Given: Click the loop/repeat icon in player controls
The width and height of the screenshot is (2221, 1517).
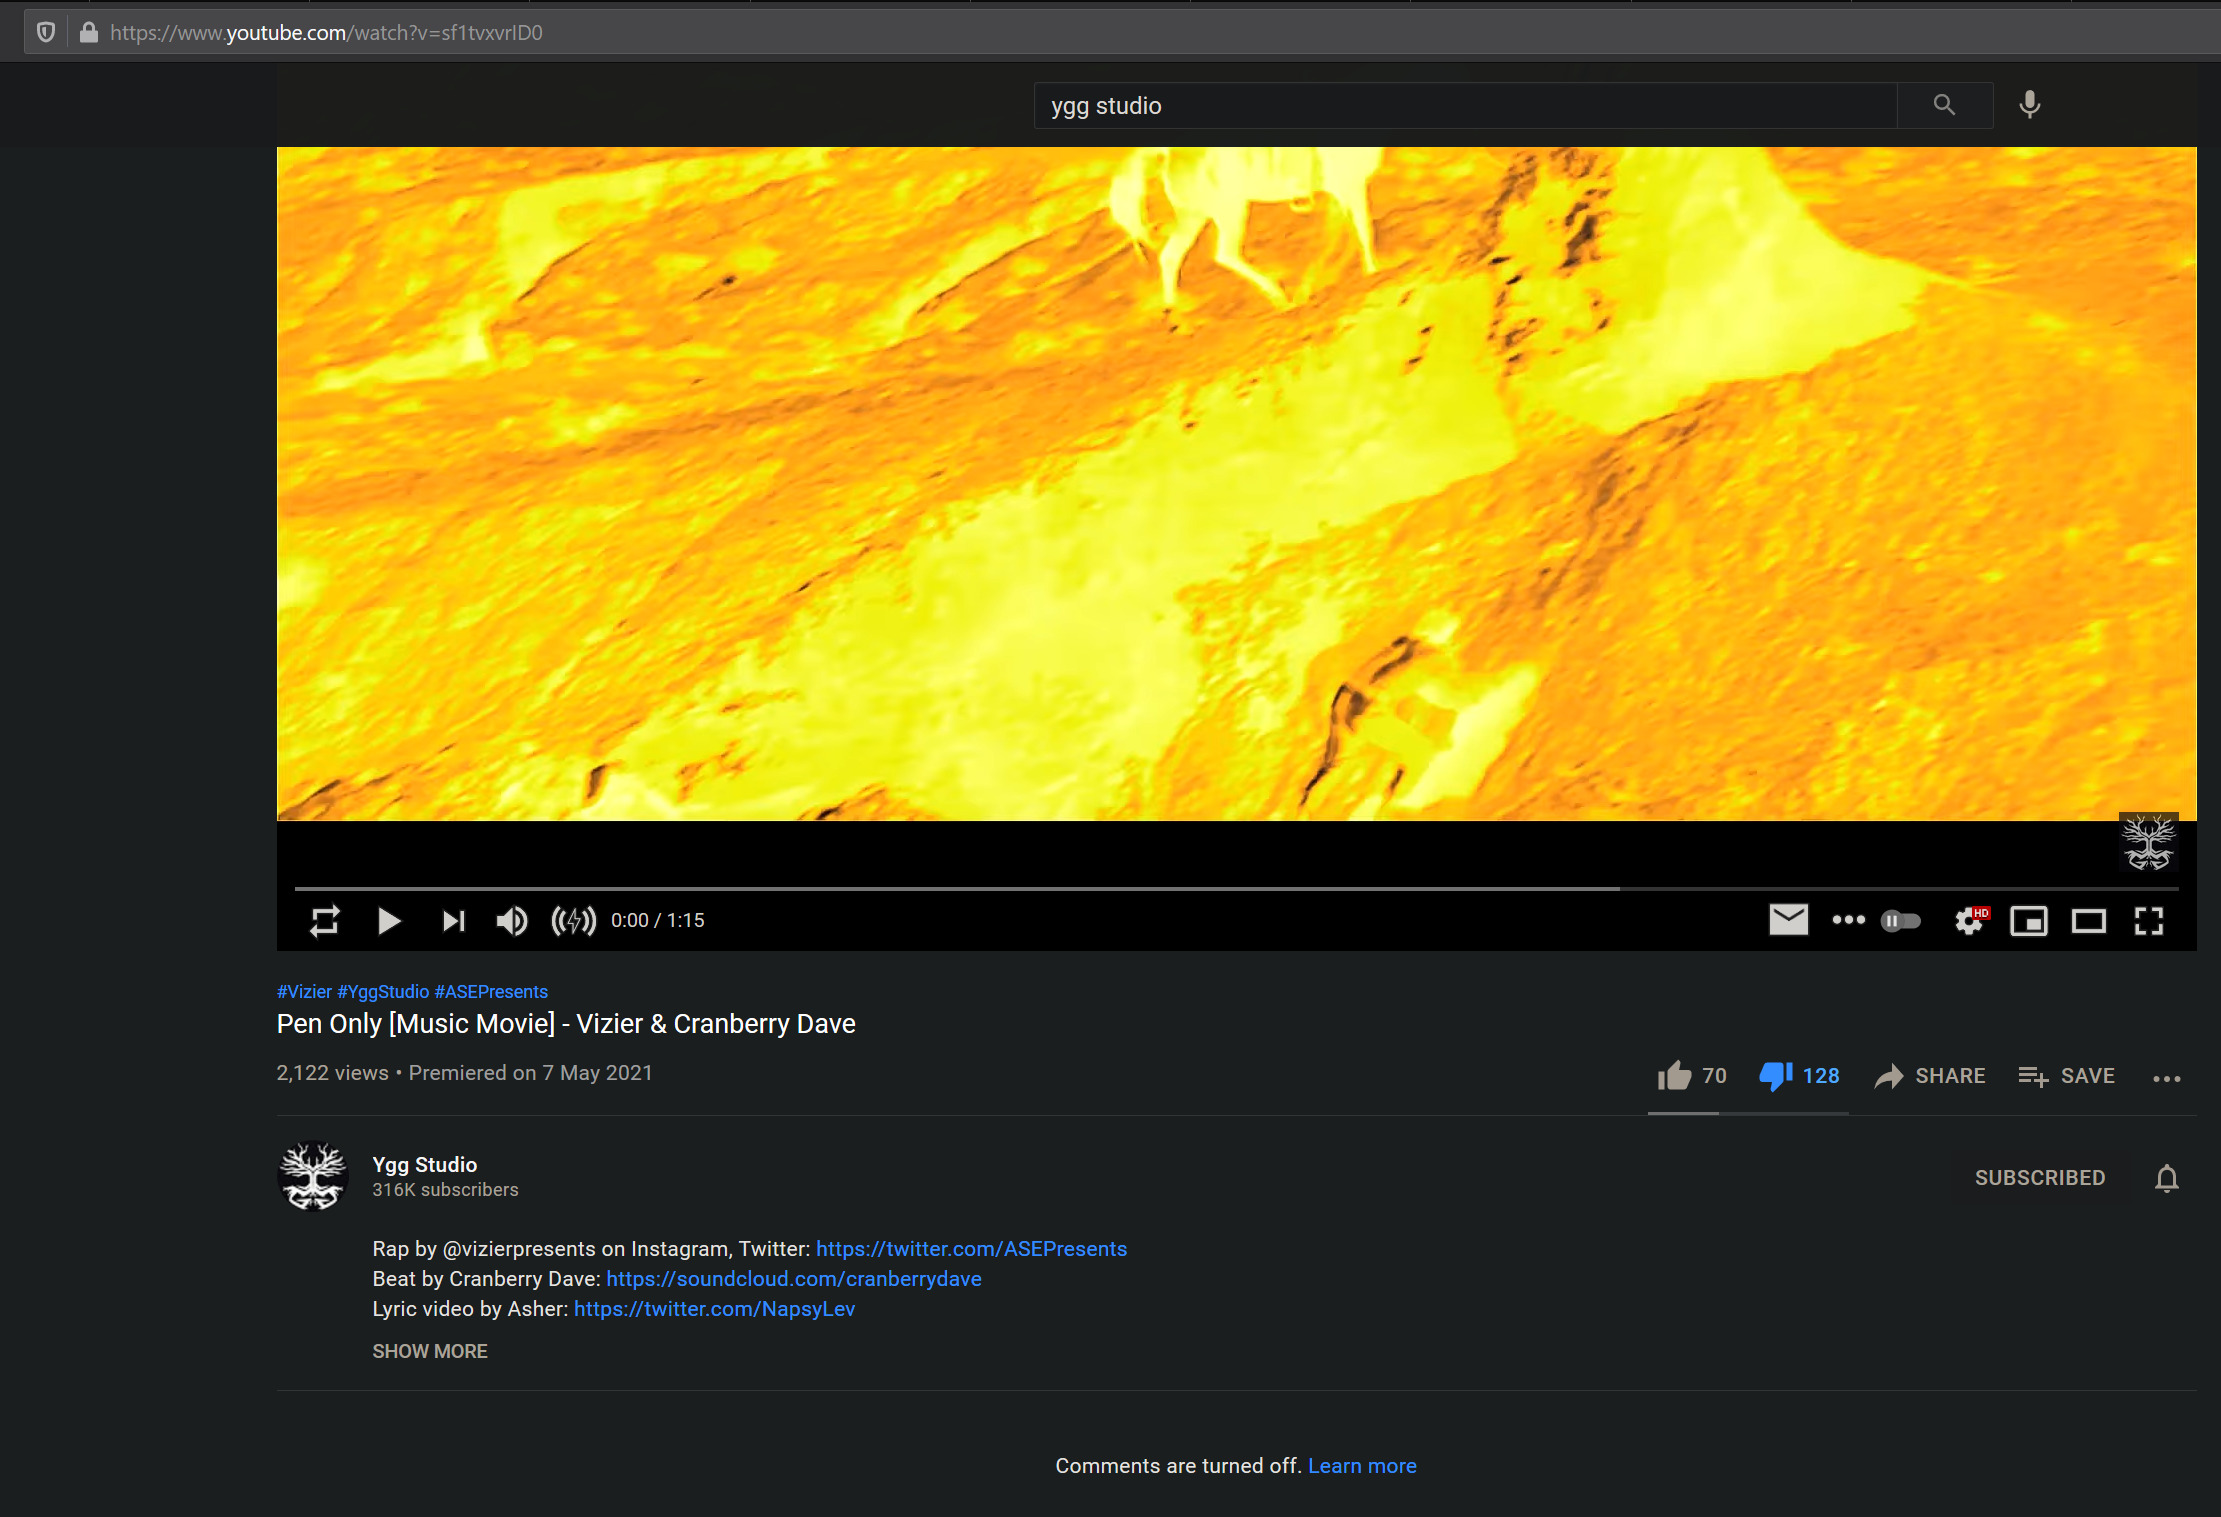Looking at the screenshot, I should coord(325,920).
